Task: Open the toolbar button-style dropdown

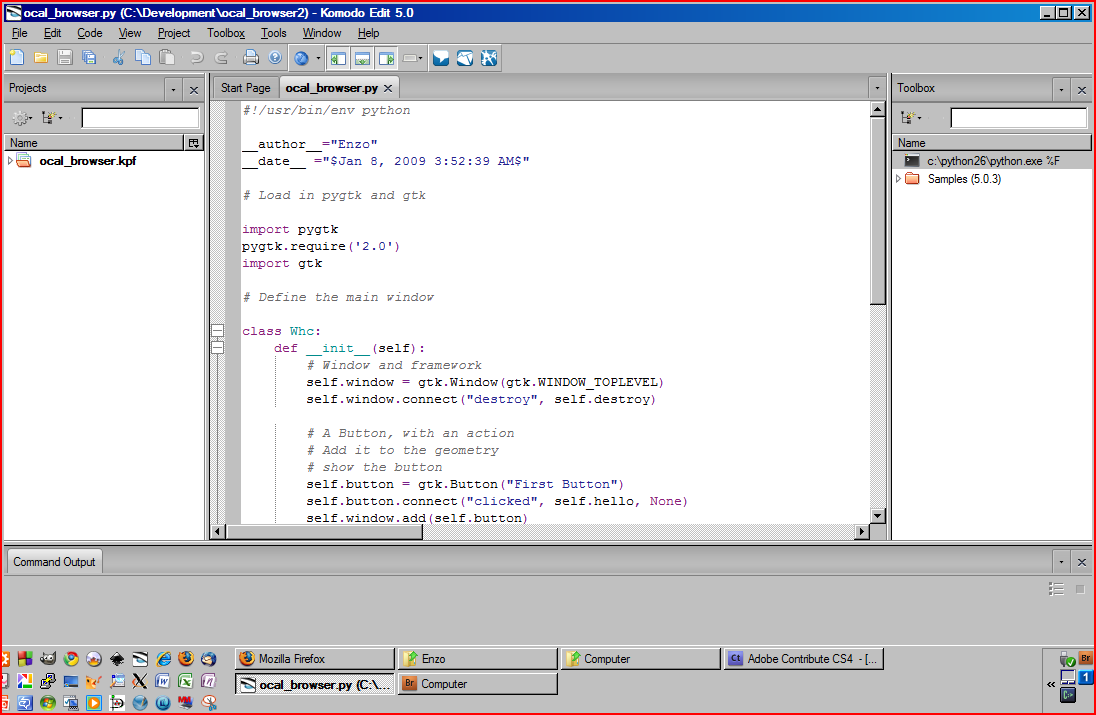Action: pyautogui.click(x=412, y=58)
